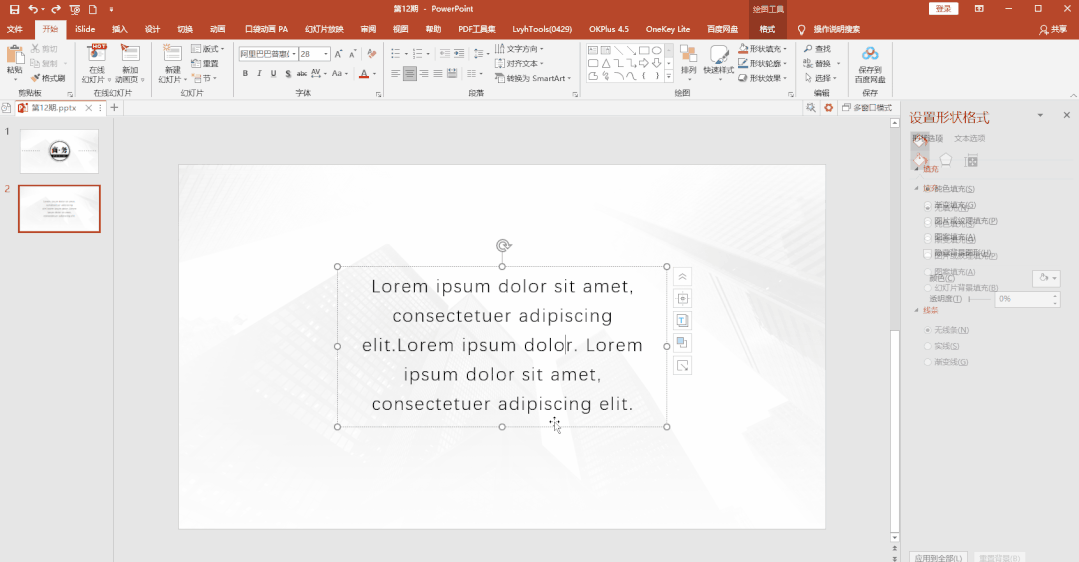Select the Effects pentagon icon in format pane
This screenshot has height=562, width=1079.
(945, 160)
